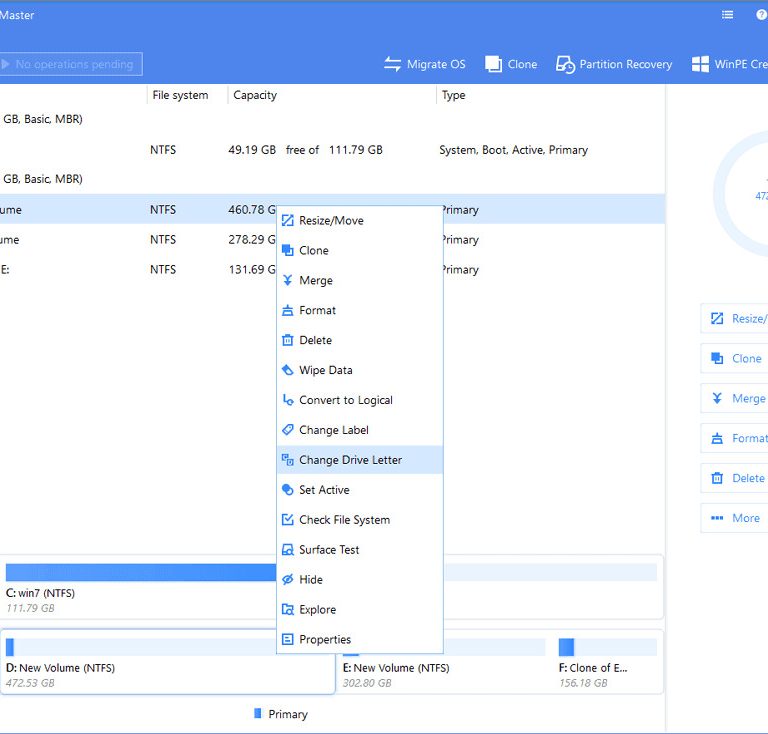Select the E: New Volume disk map block

(444, 662)
